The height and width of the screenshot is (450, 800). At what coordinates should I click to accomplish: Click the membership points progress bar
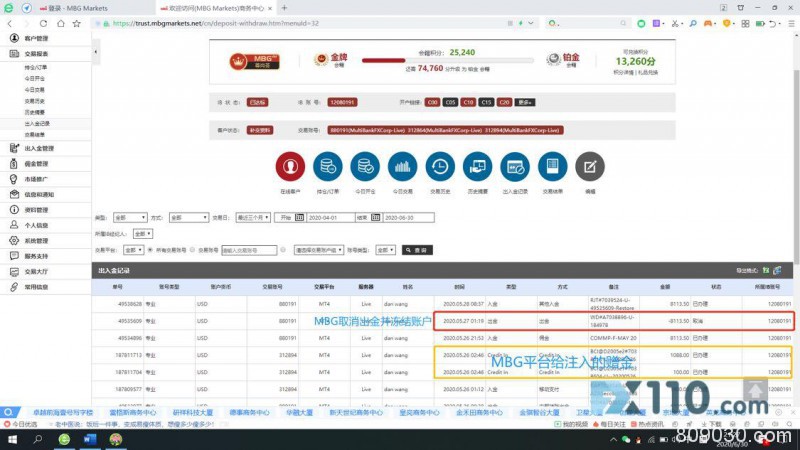pos(447,60)
